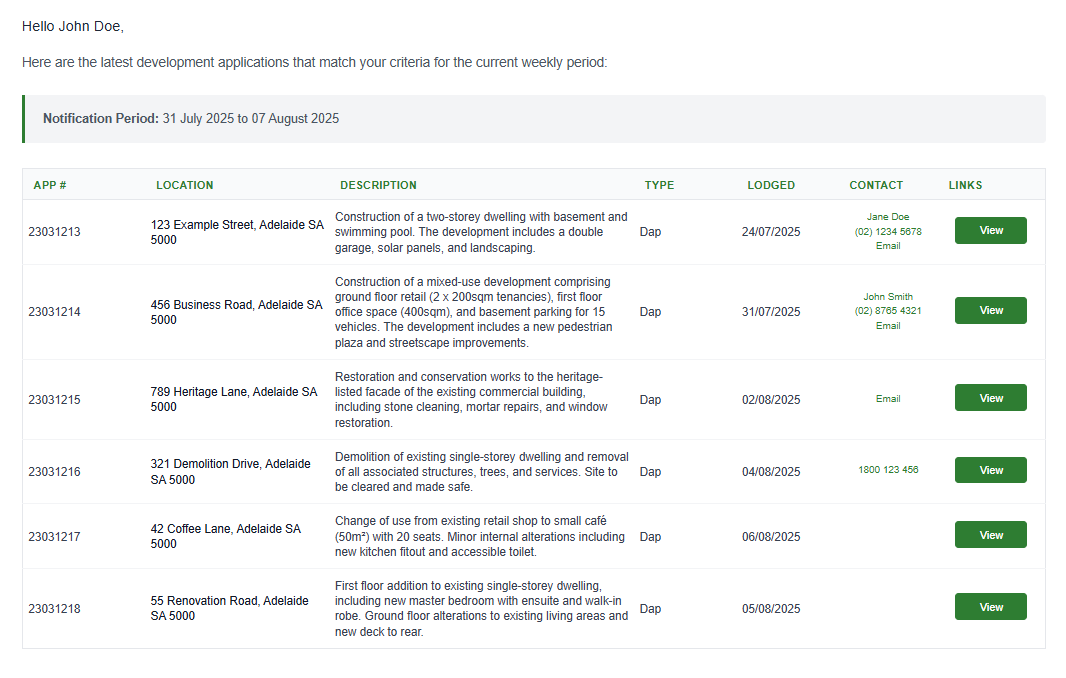Click phone number 1800 123 456
Screen dimensions: 1066x678
point(888,470)
